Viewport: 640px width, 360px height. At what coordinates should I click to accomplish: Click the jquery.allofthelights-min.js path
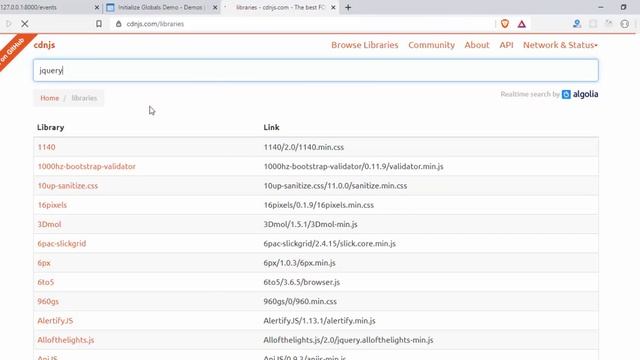tap(348, 340)
